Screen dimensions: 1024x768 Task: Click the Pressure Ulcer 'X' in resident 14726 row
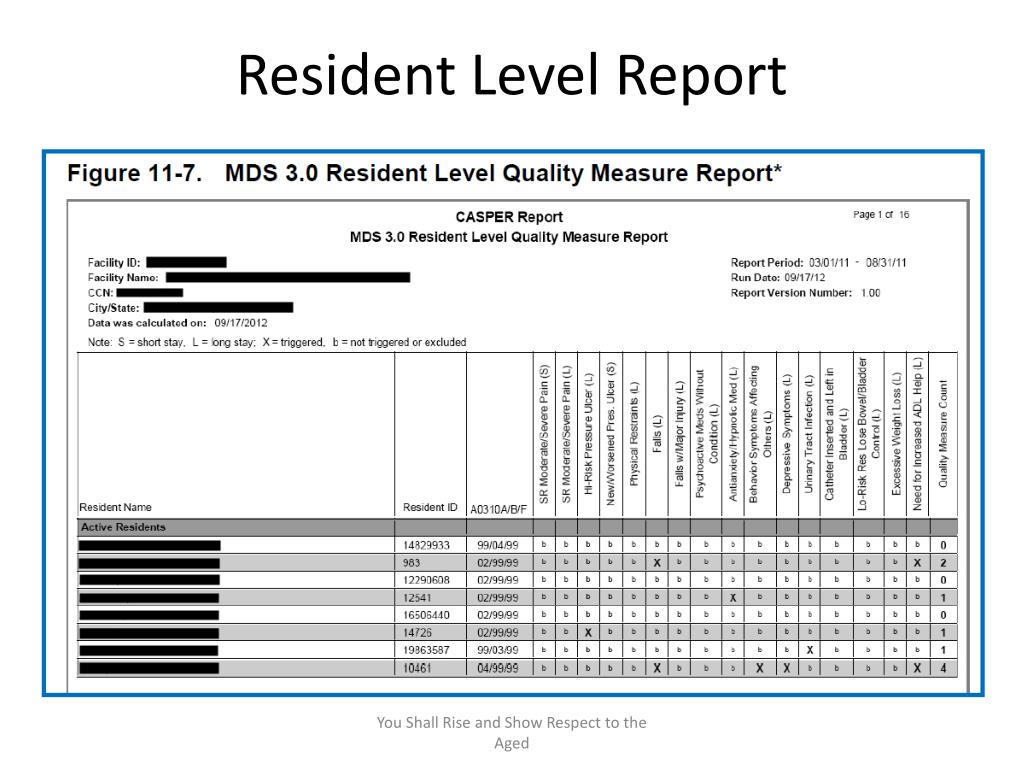point(588,633)
